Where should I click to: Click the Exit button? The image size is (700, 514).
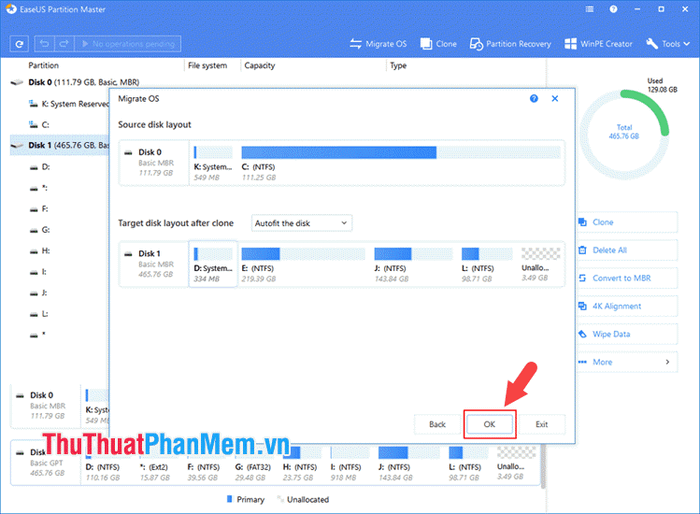tap(542, 424)
